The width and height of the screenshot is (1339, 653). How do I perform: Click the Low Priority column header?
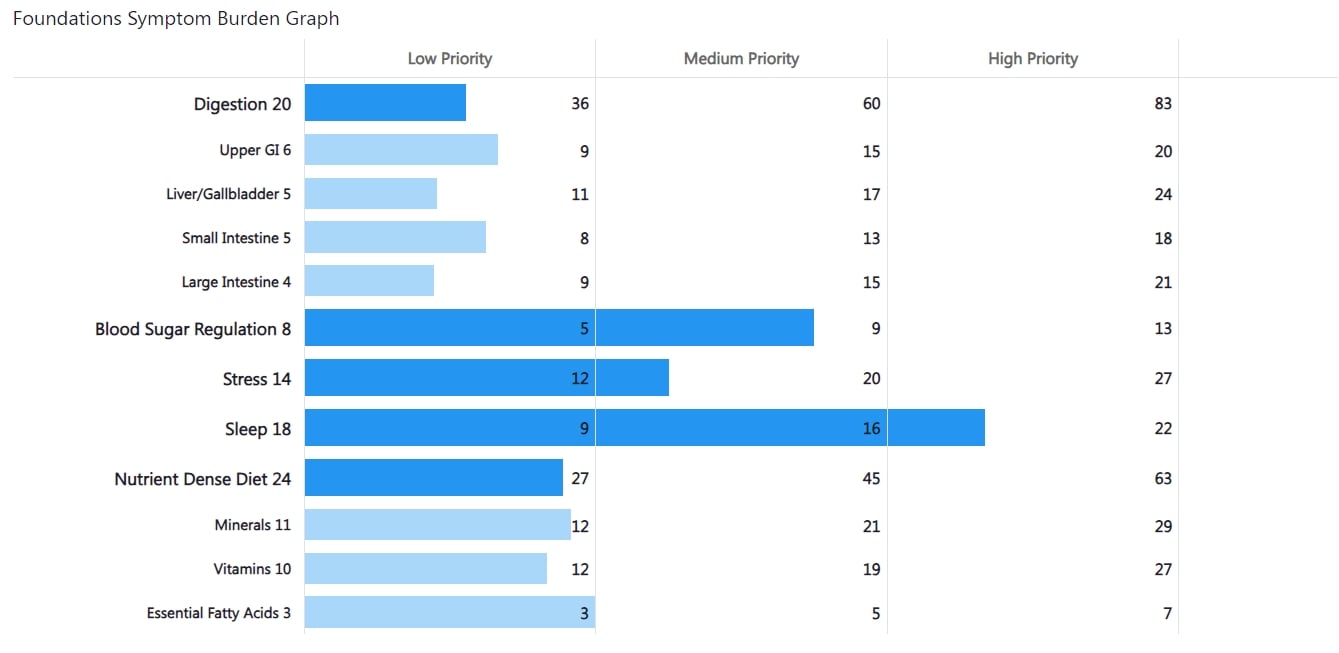click(450, 59)
